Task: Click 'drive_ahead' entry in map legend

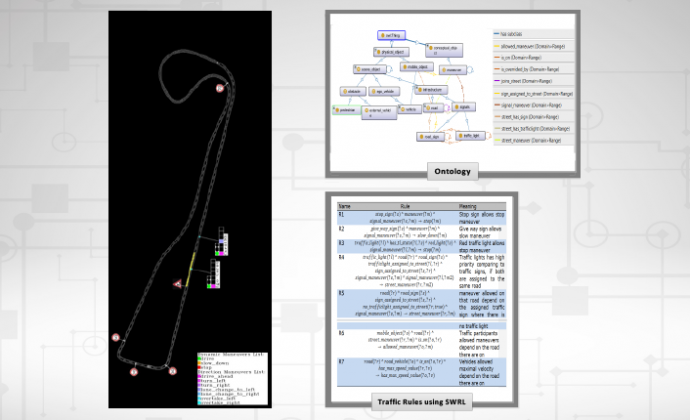Action: (216, 376)
